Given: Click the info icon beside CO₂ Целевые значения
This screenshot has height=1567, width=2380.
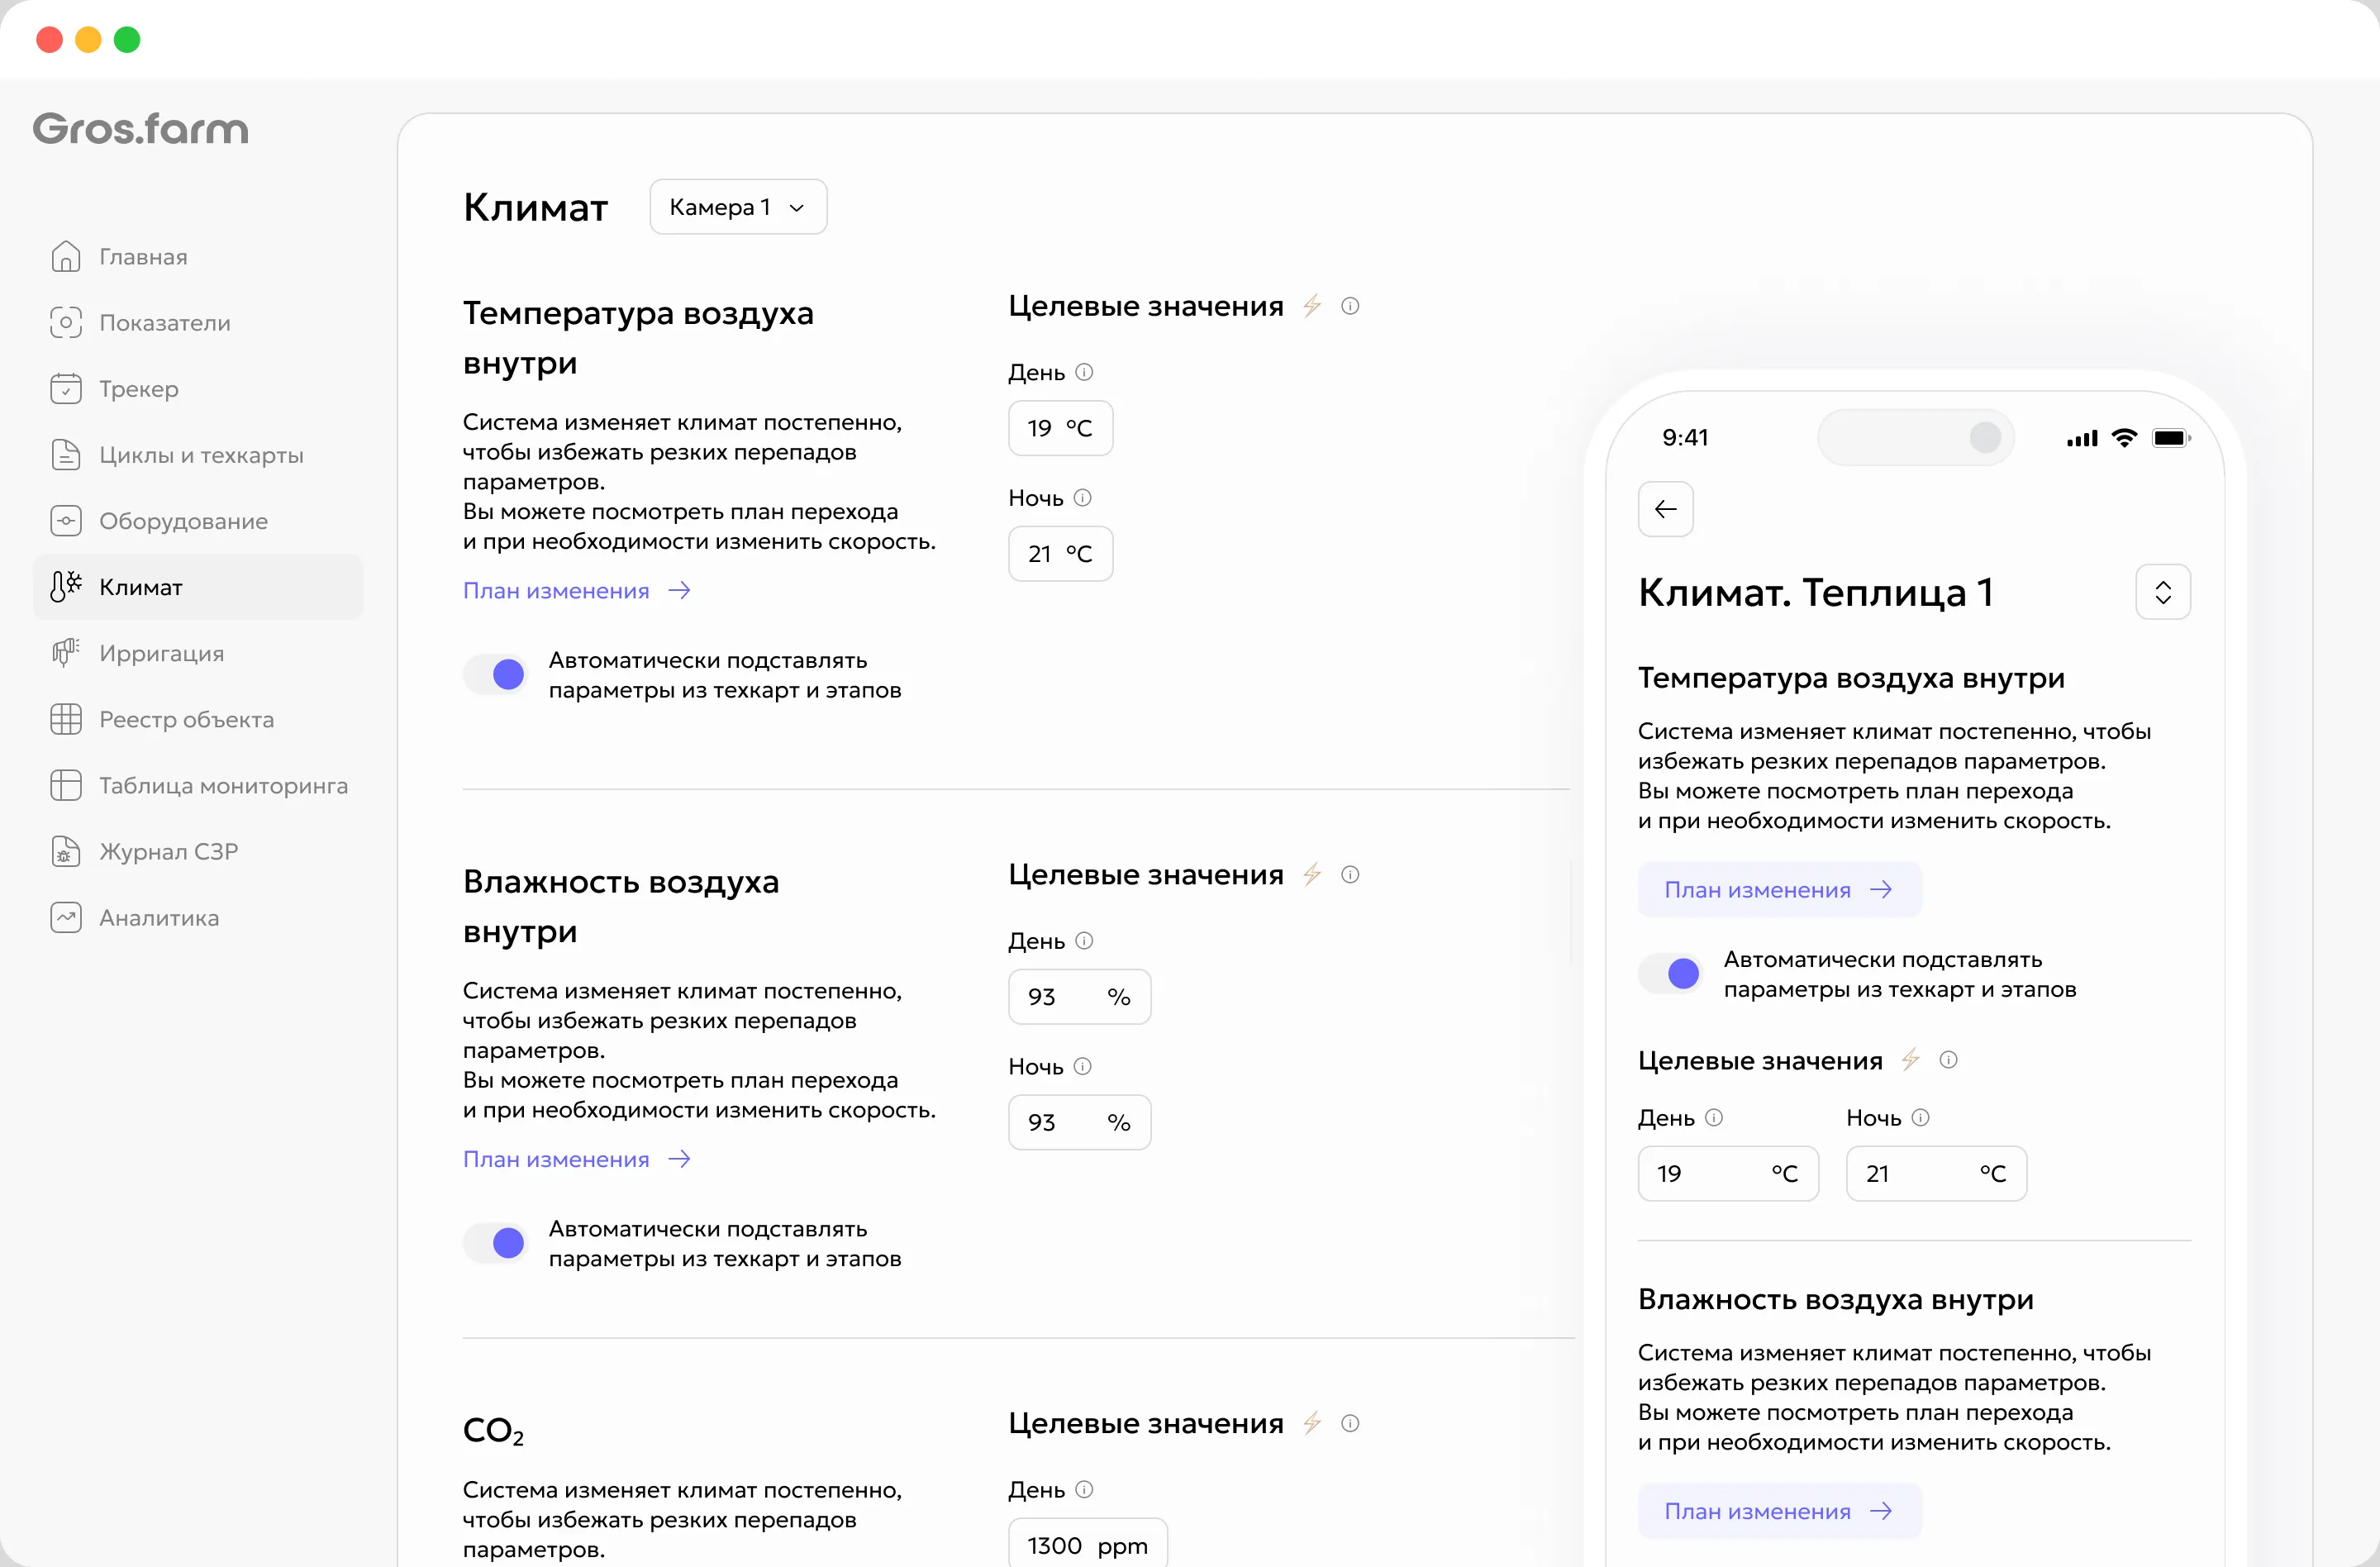Looking at the screenshot, I should click(1350, 1423).
